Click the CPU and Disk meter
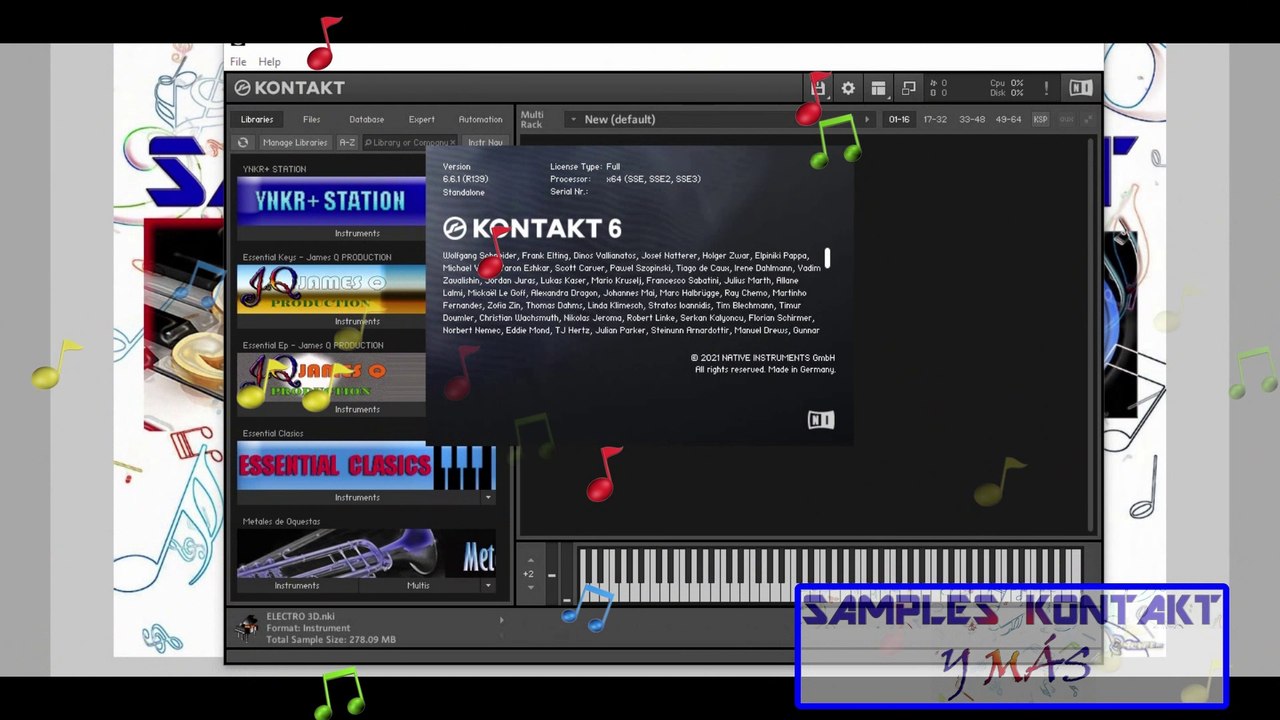Screen dimensions: 1280x720 coord(1007,88)
